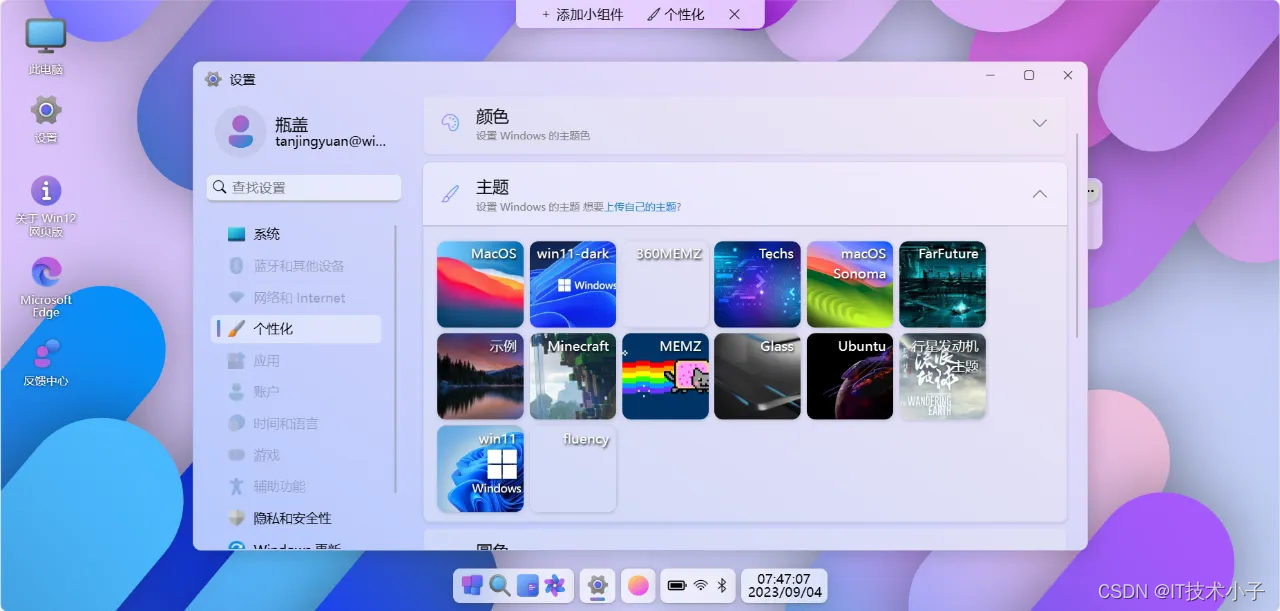This screenshot has height=611, width=1280.
Task: Open 账户 in the sidebar
Action: [296, 392]
